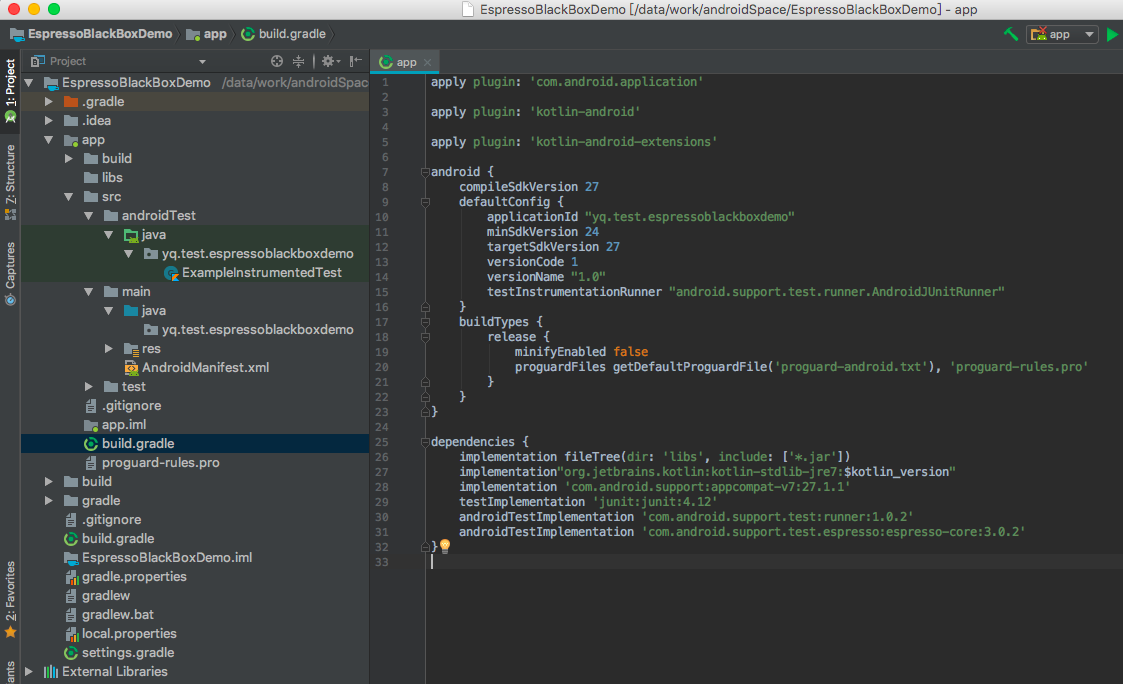Click the res folder icon
1123x684 pixels.
click(130, 349)
